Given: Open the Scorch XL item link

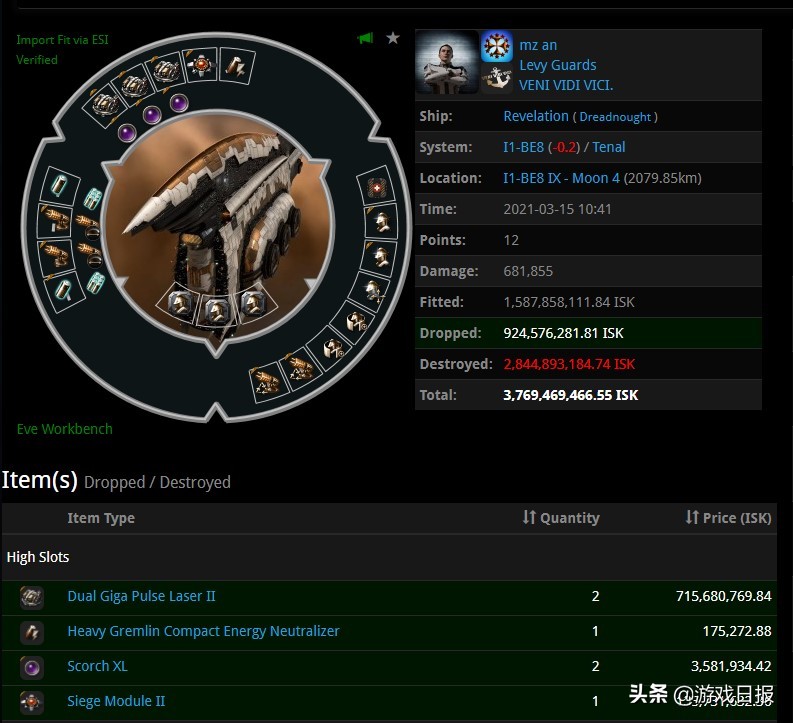Looking at the screenshot, I should [98, 666].
